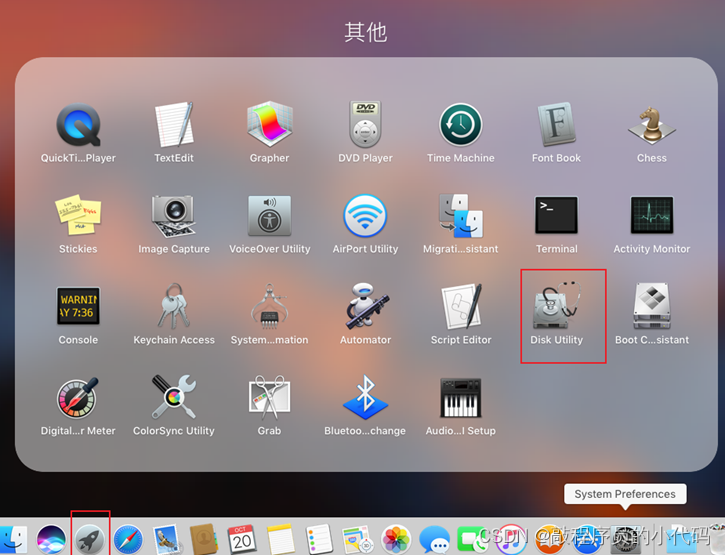Click the folder title 其他

tap(366, 32)
